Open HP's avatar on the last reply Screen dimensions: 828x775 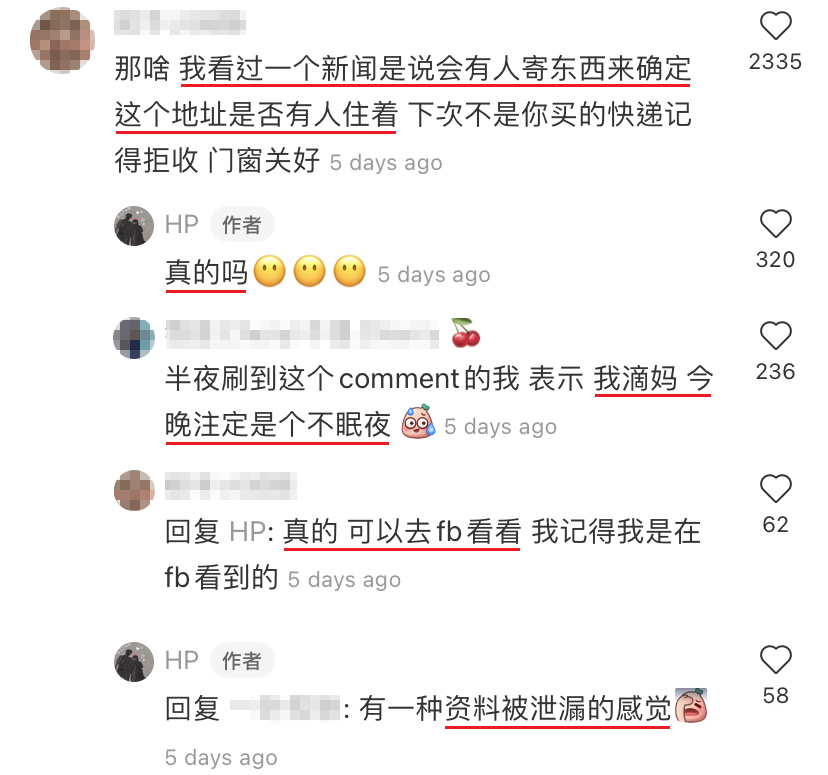tap(134, 662)
